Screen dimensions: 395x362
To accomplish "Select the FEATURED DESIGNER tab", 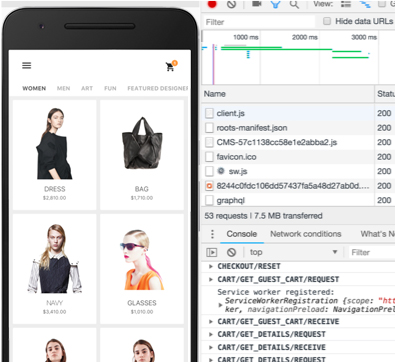I will (158, 88).
